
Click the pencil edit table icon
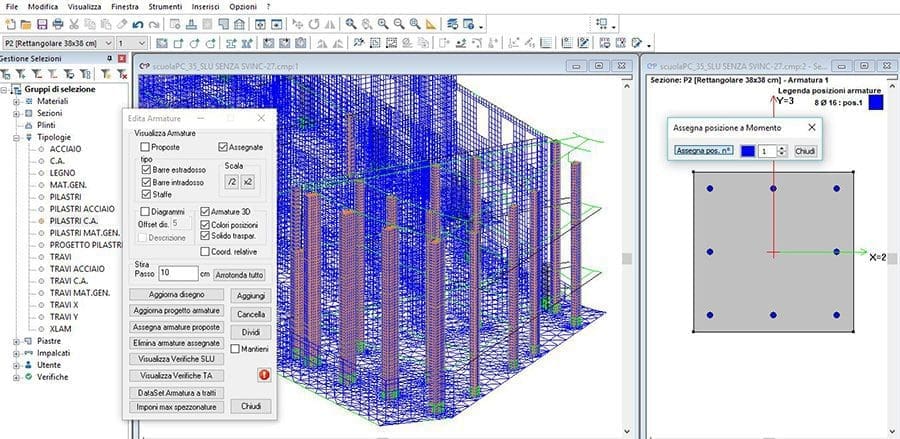583,43
